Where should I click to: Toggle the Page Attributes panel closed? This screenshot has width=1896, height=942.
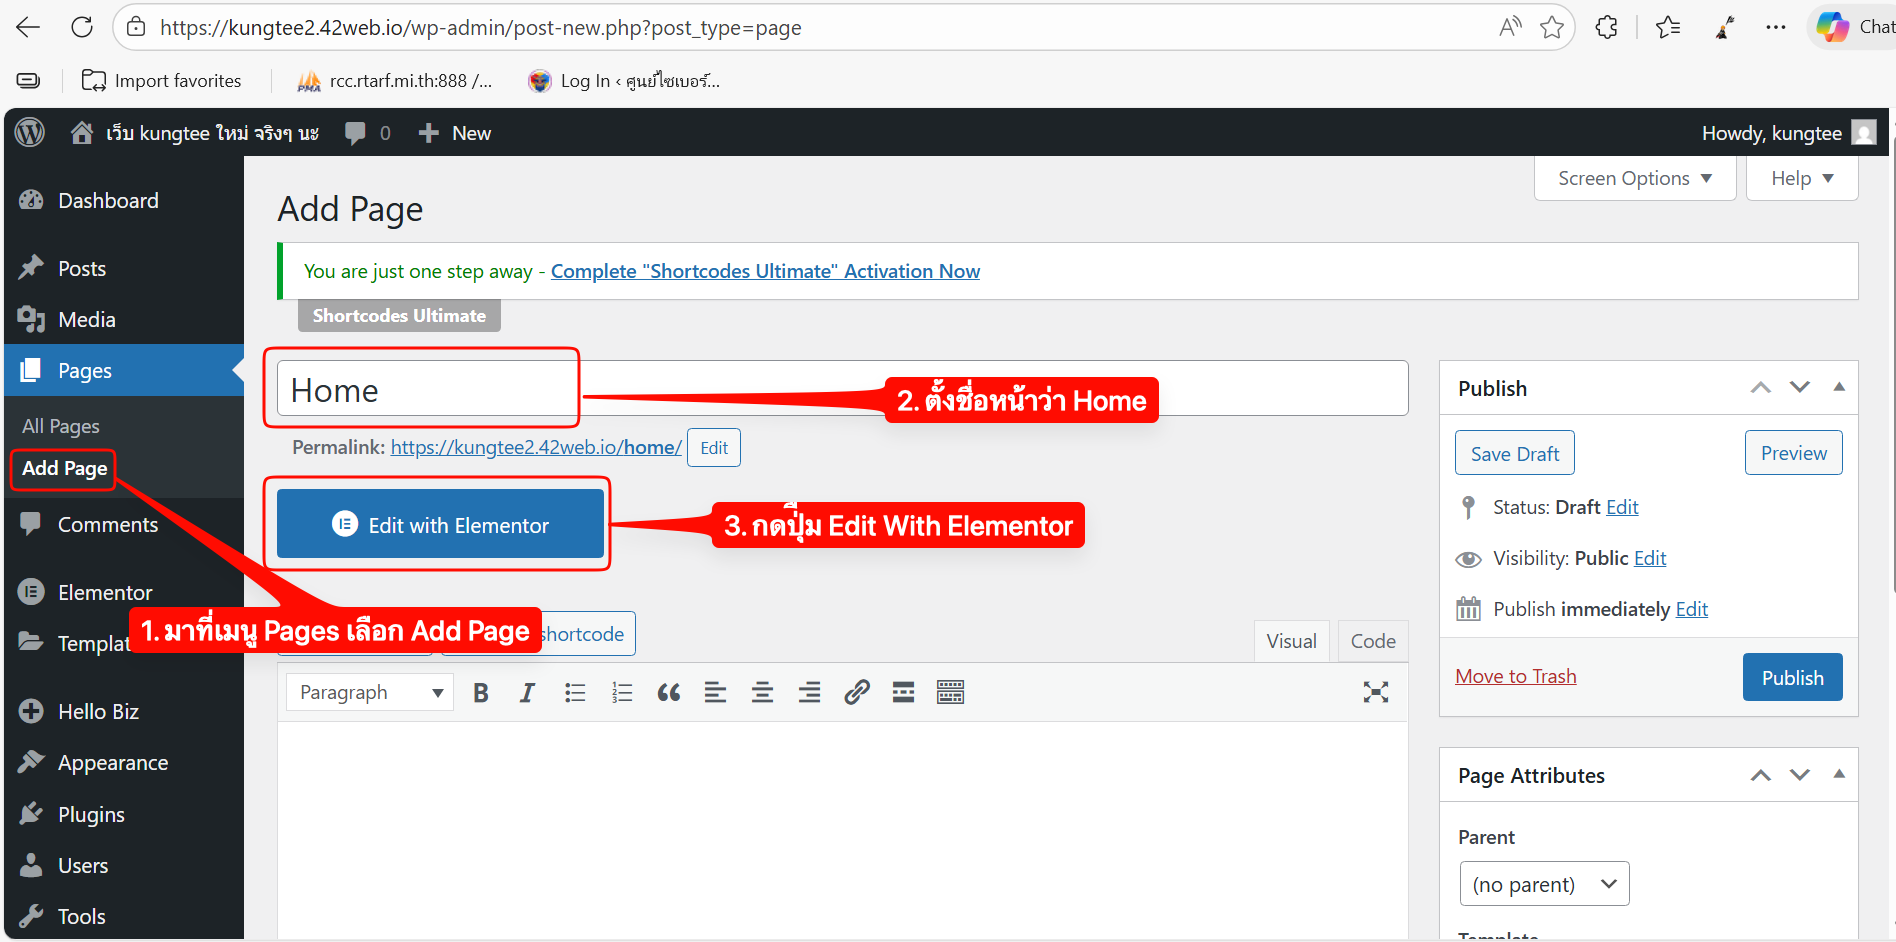[x=1838, y=774]
